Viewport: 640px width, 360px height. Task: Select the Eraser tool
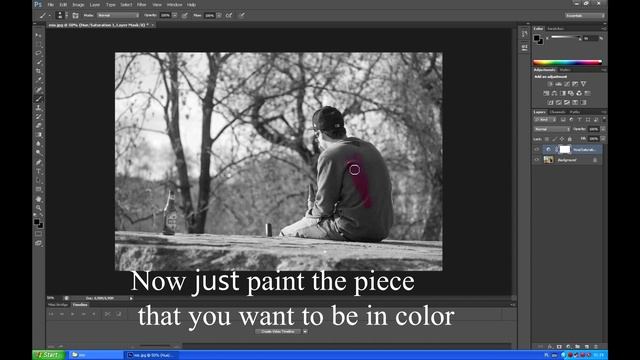[38, 126]
